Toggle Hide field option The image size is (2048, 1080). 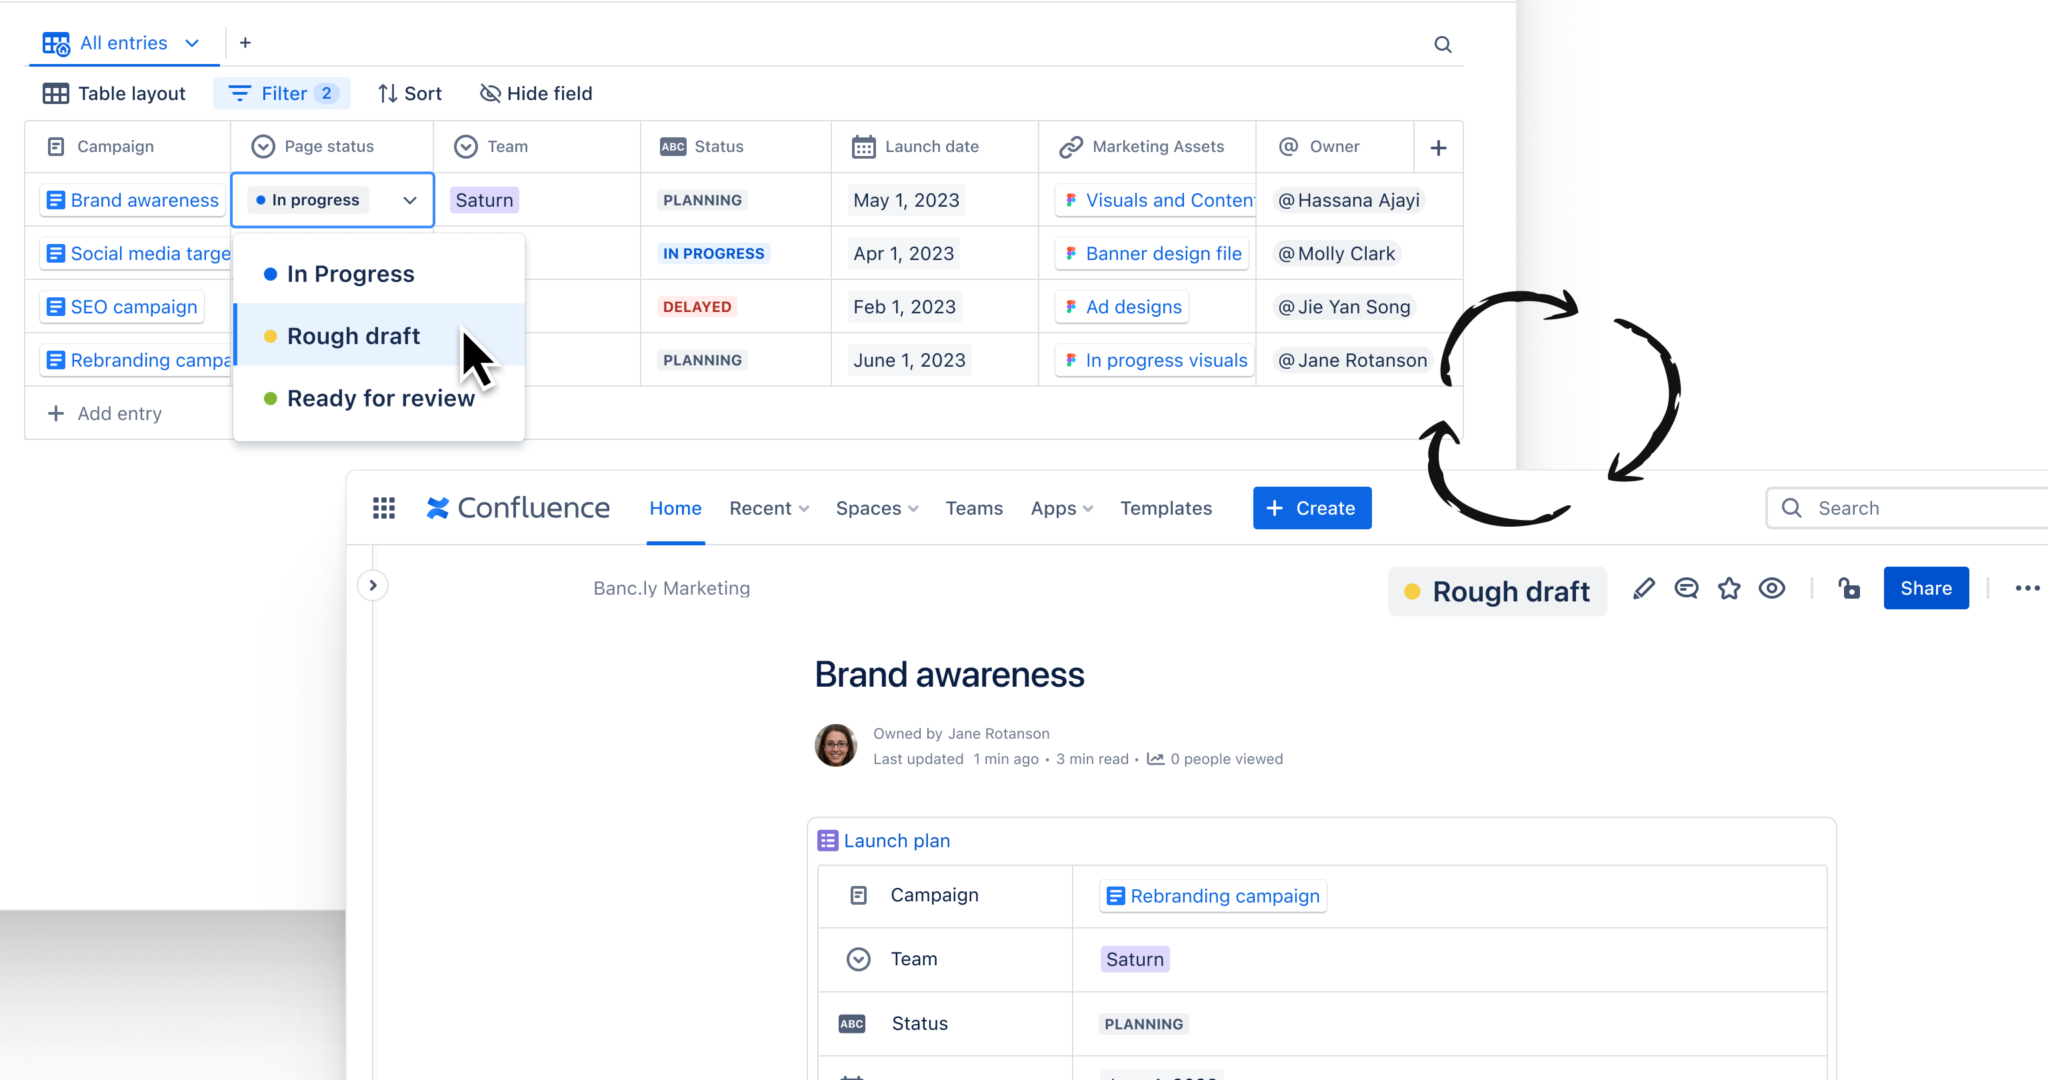coord(536,94)
